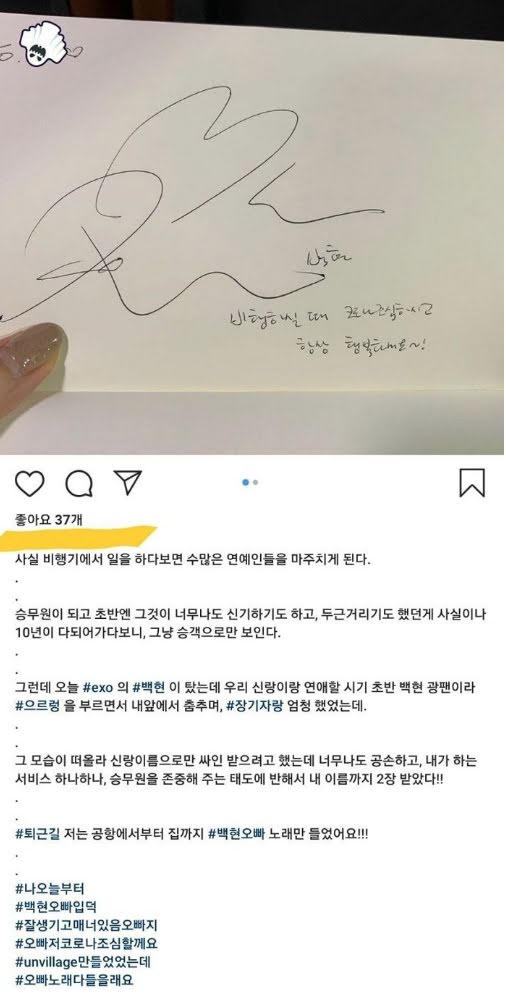Open the autograph photo
This screenshot has height=994, width=506.
point(252,227)
